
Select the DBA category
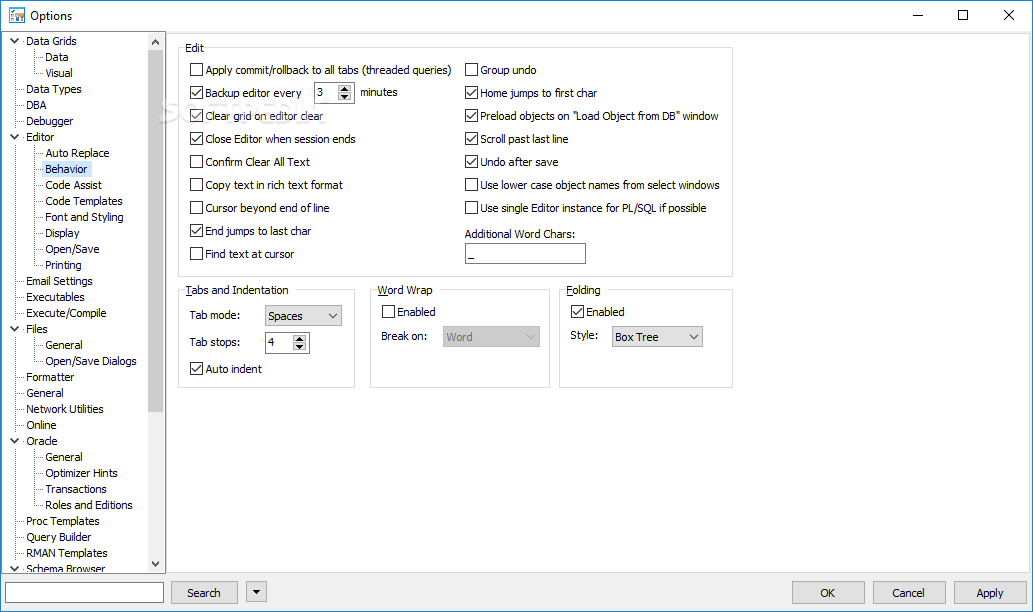[36, 105]
